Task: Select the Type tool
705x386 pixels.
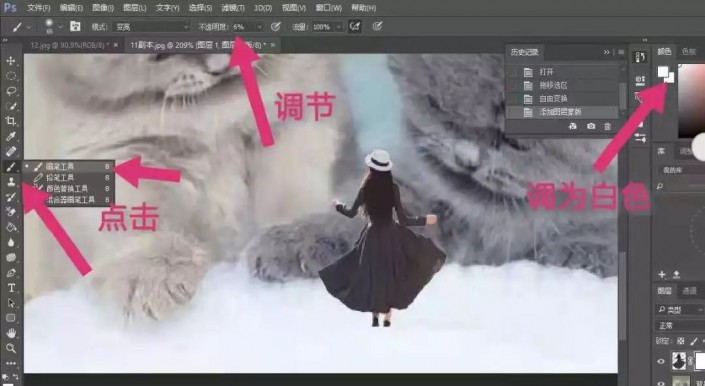Action: click(x=11, y=288)
